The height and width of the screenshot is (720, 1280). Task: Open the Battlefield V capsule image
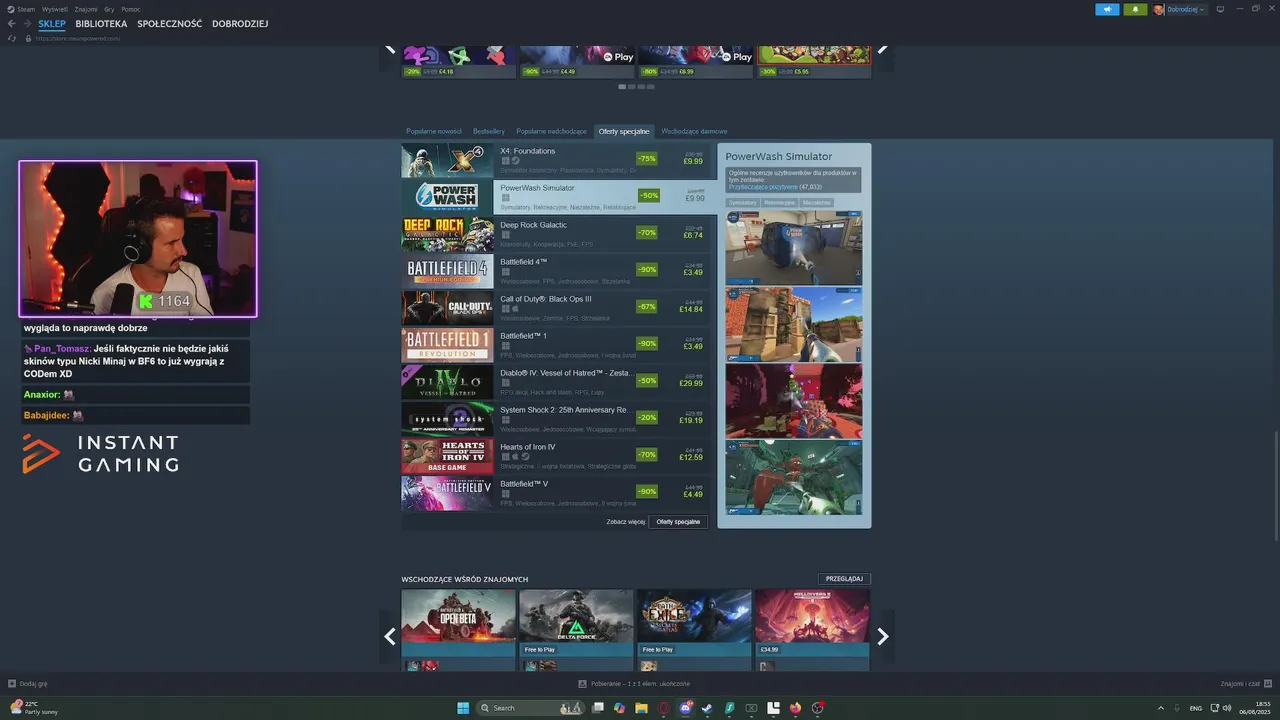click(x=447, y=493)
